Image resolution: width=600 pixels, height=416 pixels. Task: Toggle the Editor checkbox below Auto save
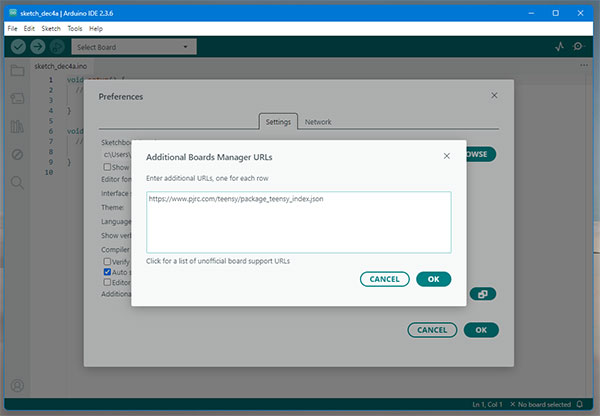pos(107,283)
